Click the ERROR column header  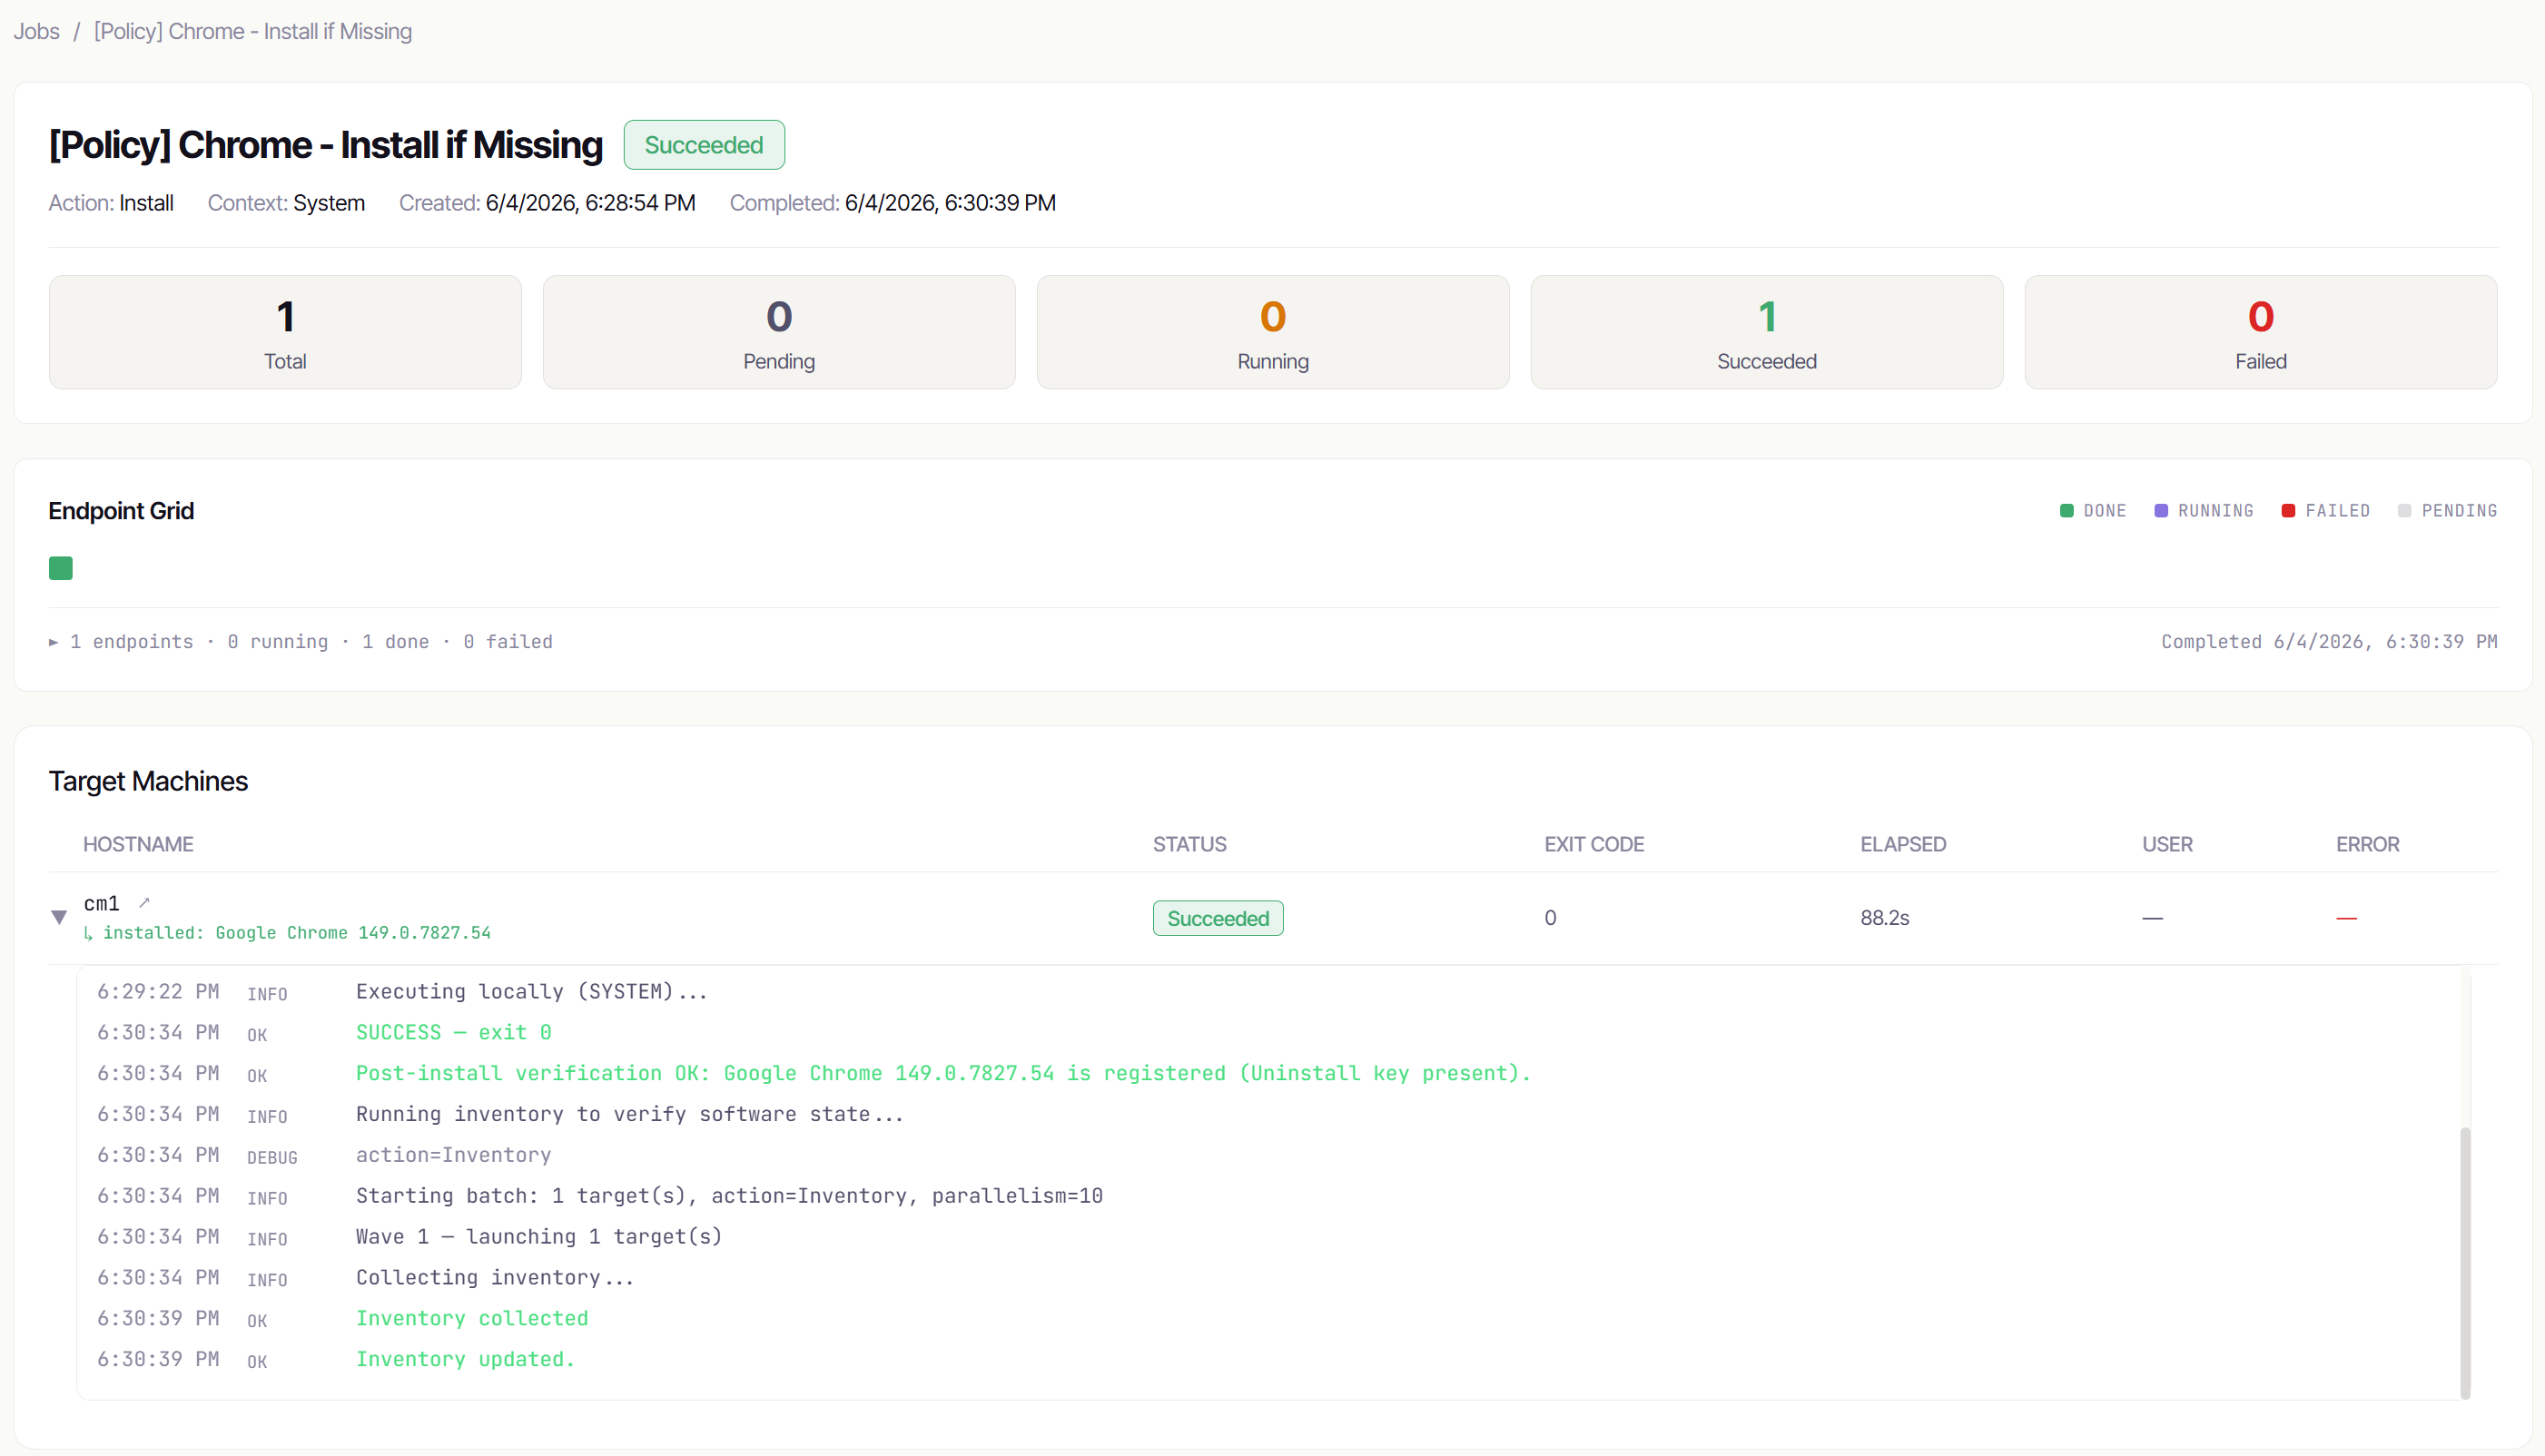2367,844
